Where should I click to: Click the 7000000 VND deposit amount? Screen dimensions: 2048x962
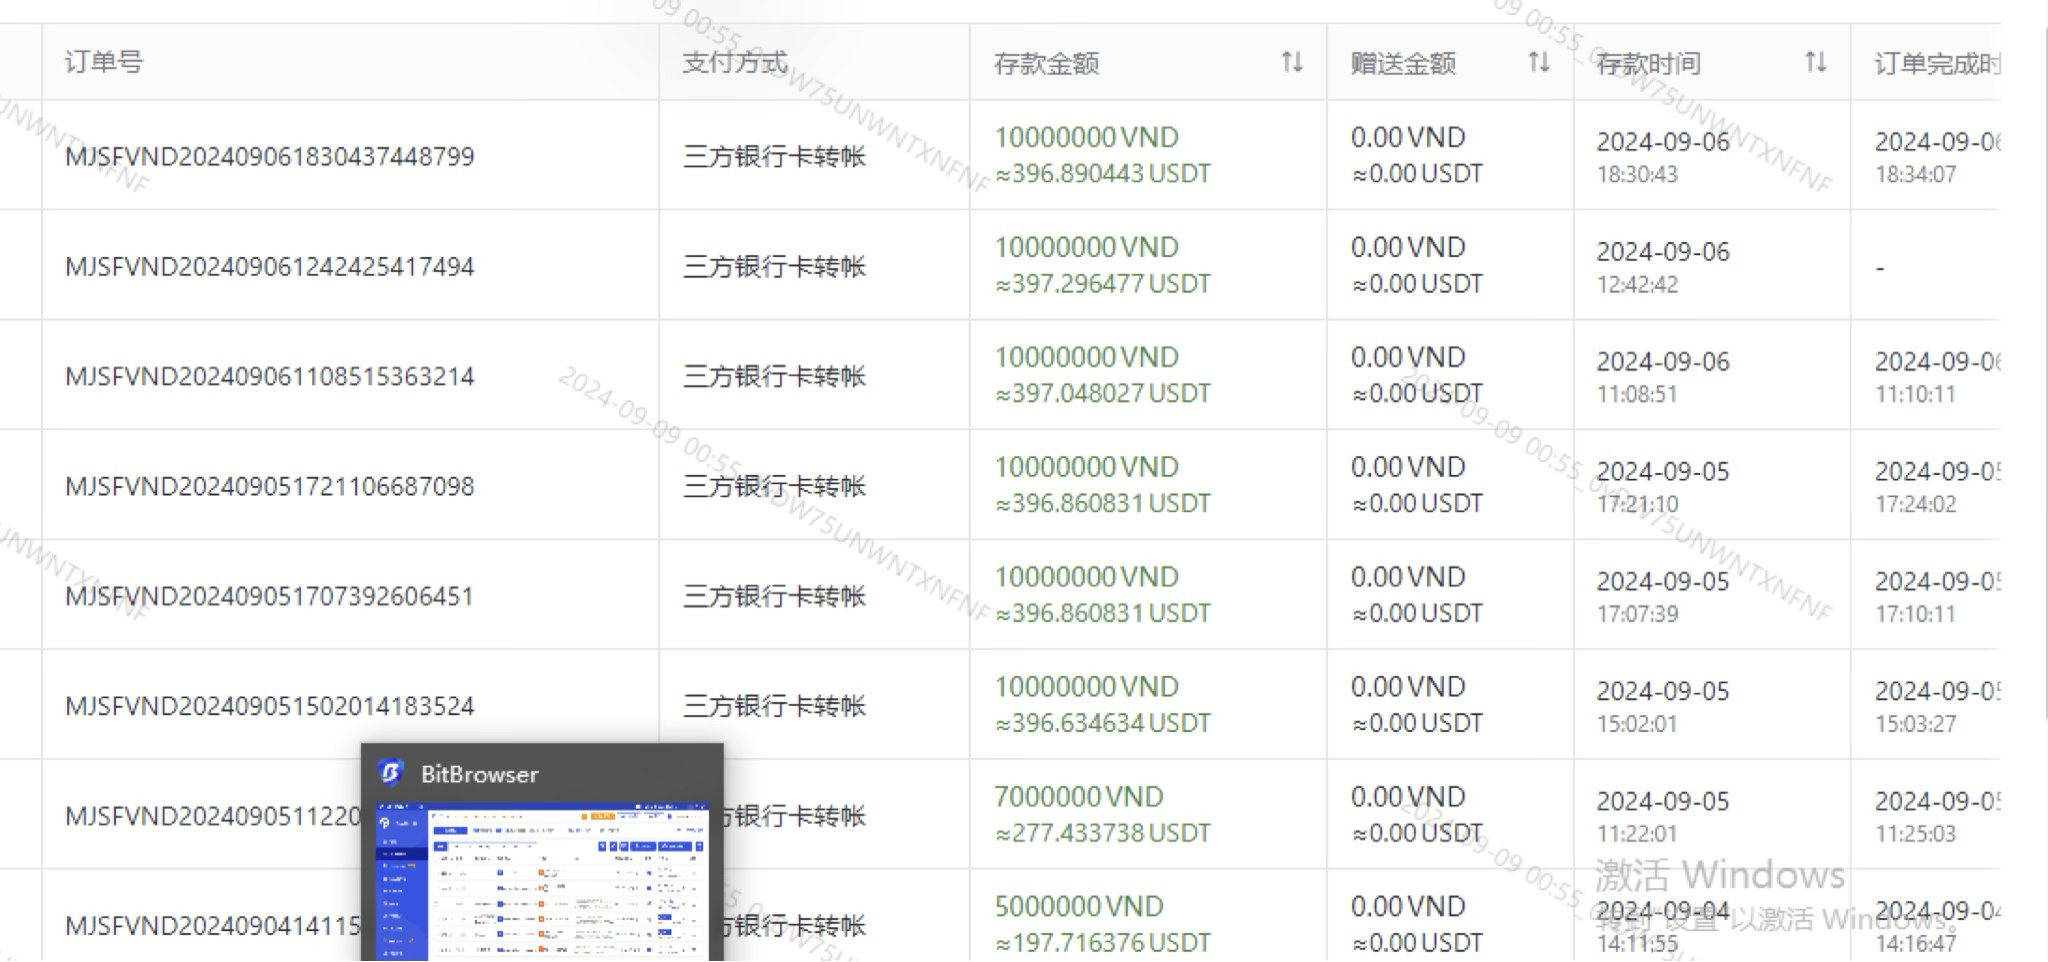click(x=1078, y=797)
